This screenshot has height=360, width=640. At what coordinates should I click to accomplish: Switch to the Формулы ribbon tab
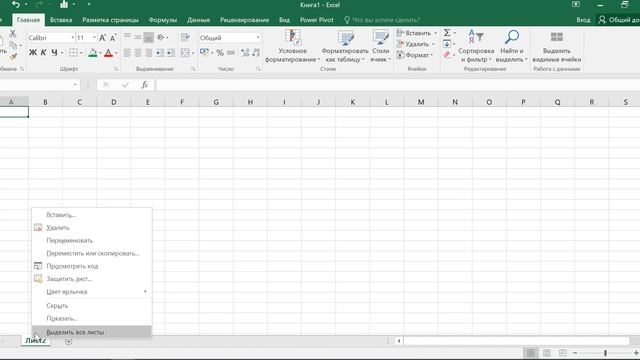tap(162, 20)
